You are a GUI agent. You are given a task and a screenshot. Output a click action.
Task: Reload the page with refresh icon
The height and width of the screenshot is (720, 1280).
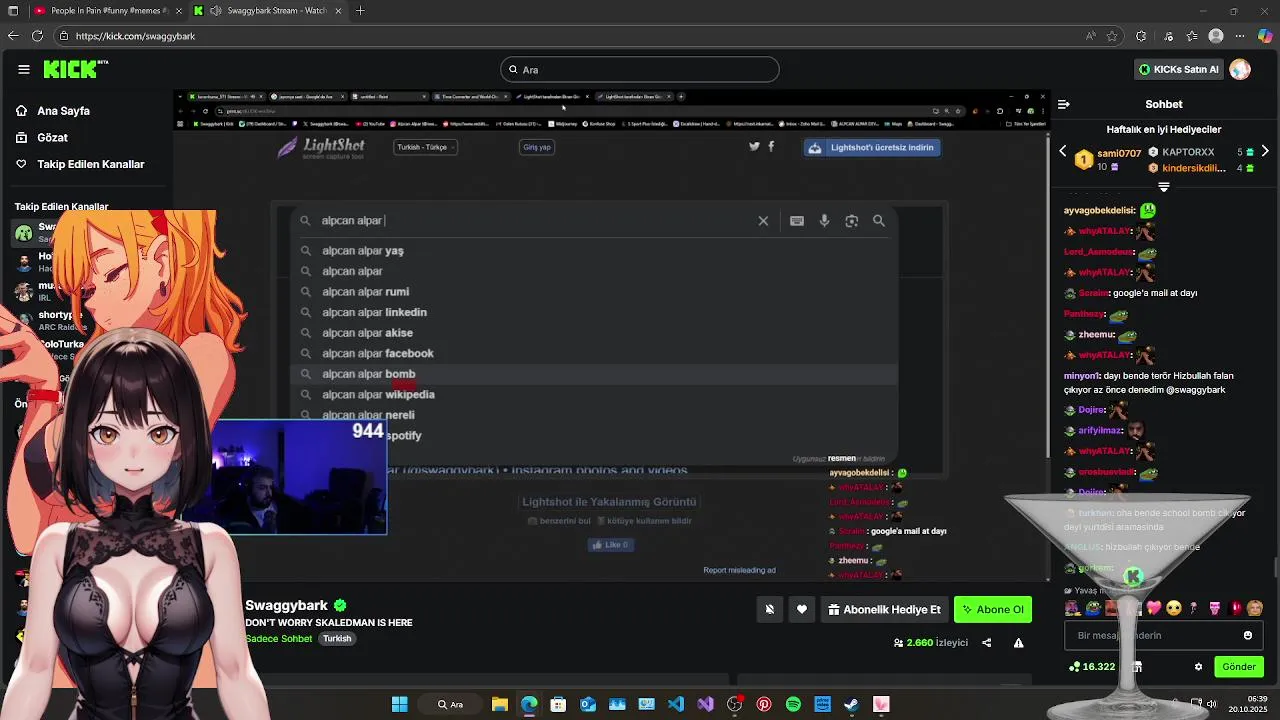[x=37, y=36]
